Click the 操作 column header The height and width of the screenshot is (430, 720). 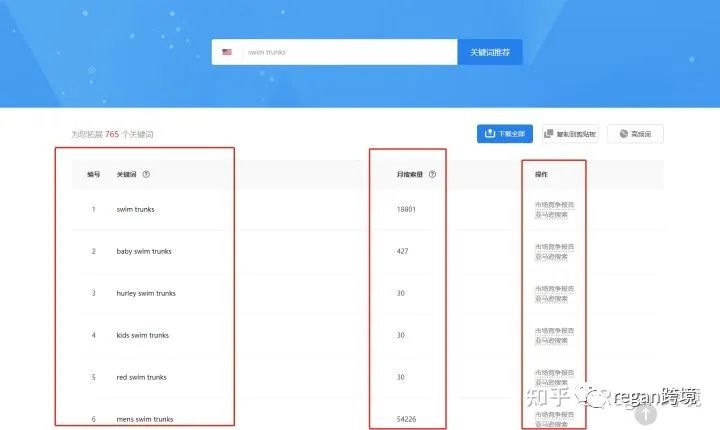[541, 174]
